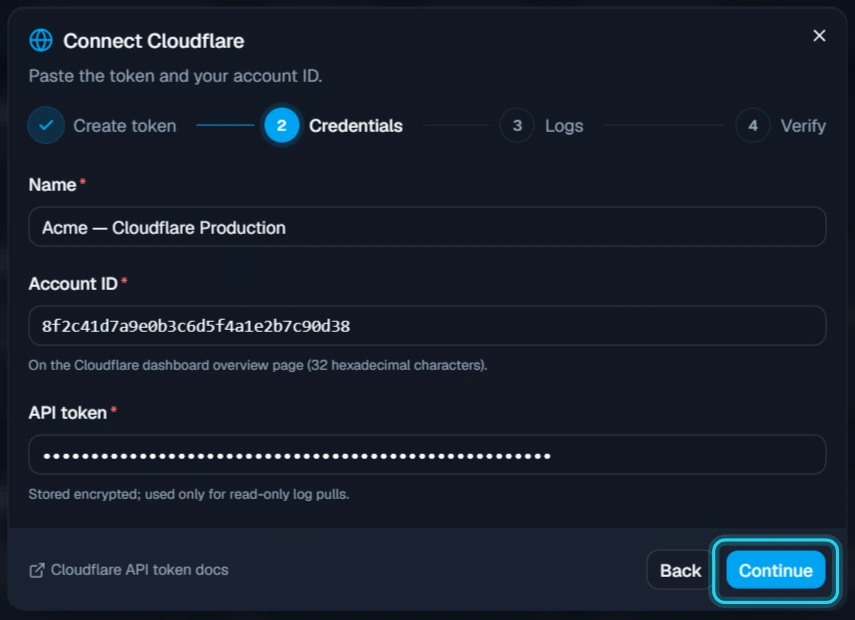The image size is (855, 620).
Task: Select the Credentials step label
Action: 356,126
